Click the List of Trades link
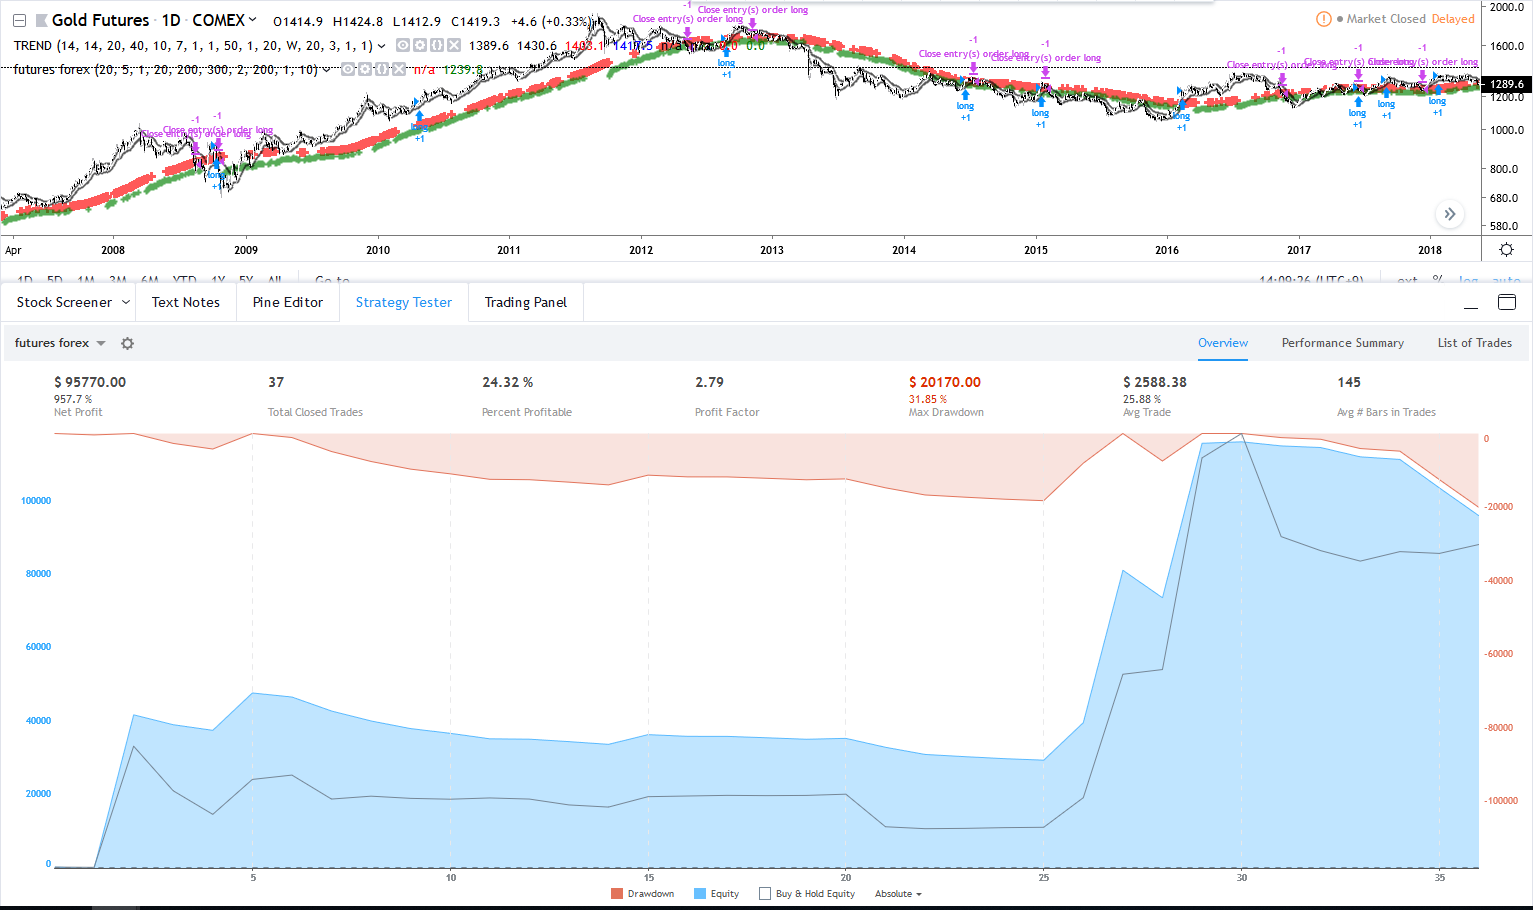 click(1474, 343)
